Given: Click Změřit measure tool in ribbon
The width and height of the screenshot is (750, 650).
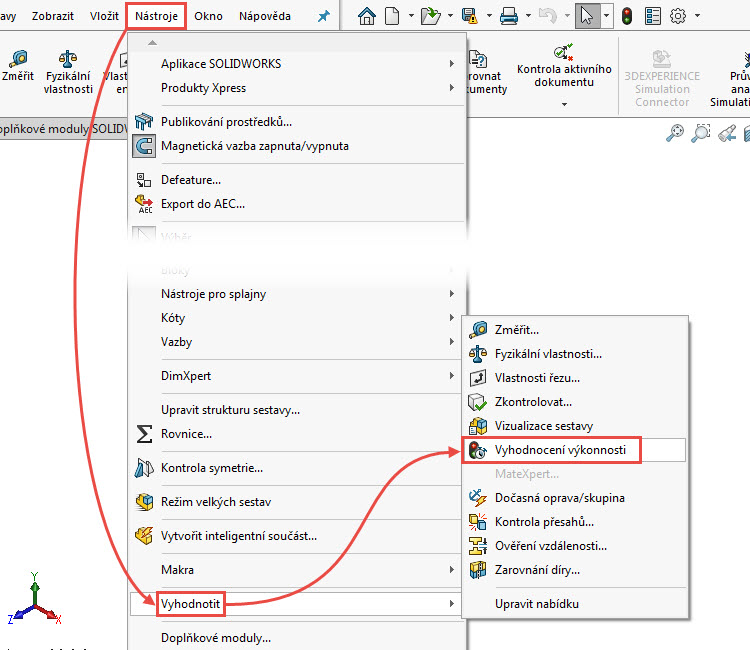Looking at the screenshot, I should [x=18, y=66].
